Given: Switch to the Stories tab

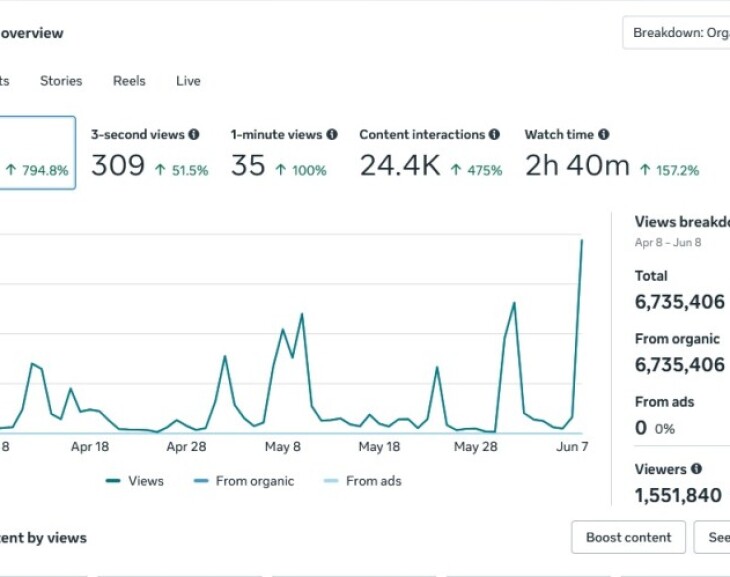Looking at the screenshot, I should tap(61, 81).
